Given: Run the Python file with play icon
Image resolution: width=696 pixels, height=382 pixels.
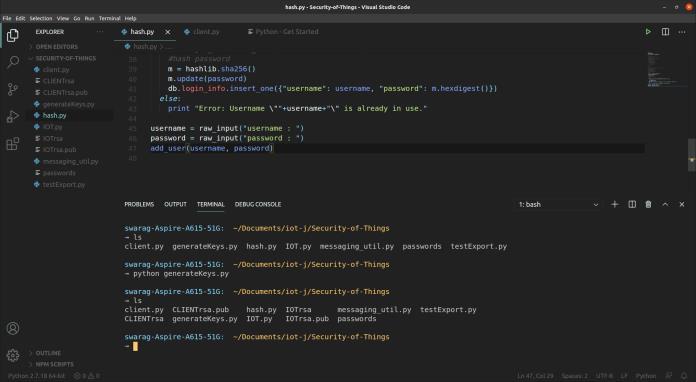Looking at the screenshot, I should point(648,32).
